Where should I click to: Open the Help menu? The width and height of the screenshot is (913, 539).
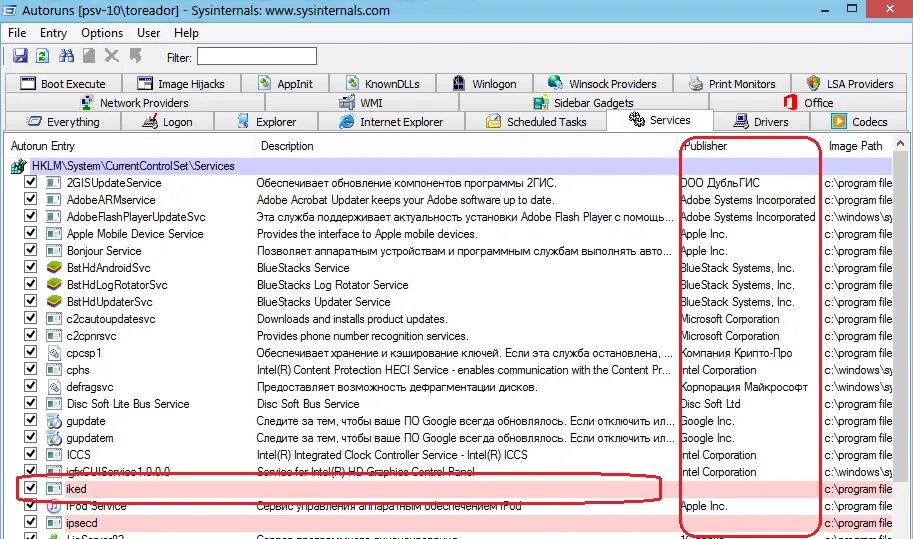(x=186, y=33)
